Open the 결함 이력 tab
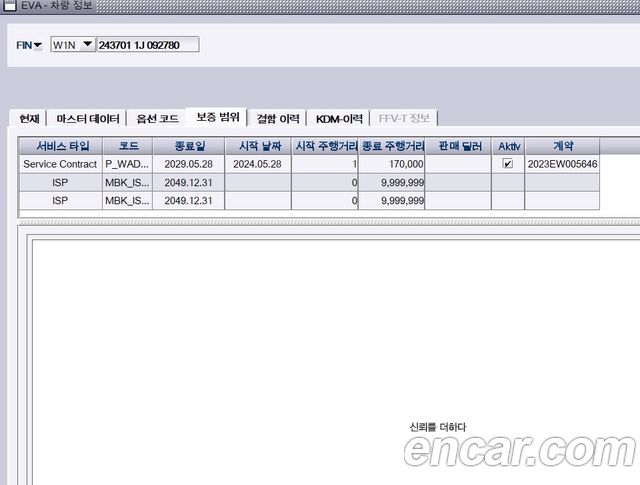 coord(278,118)
